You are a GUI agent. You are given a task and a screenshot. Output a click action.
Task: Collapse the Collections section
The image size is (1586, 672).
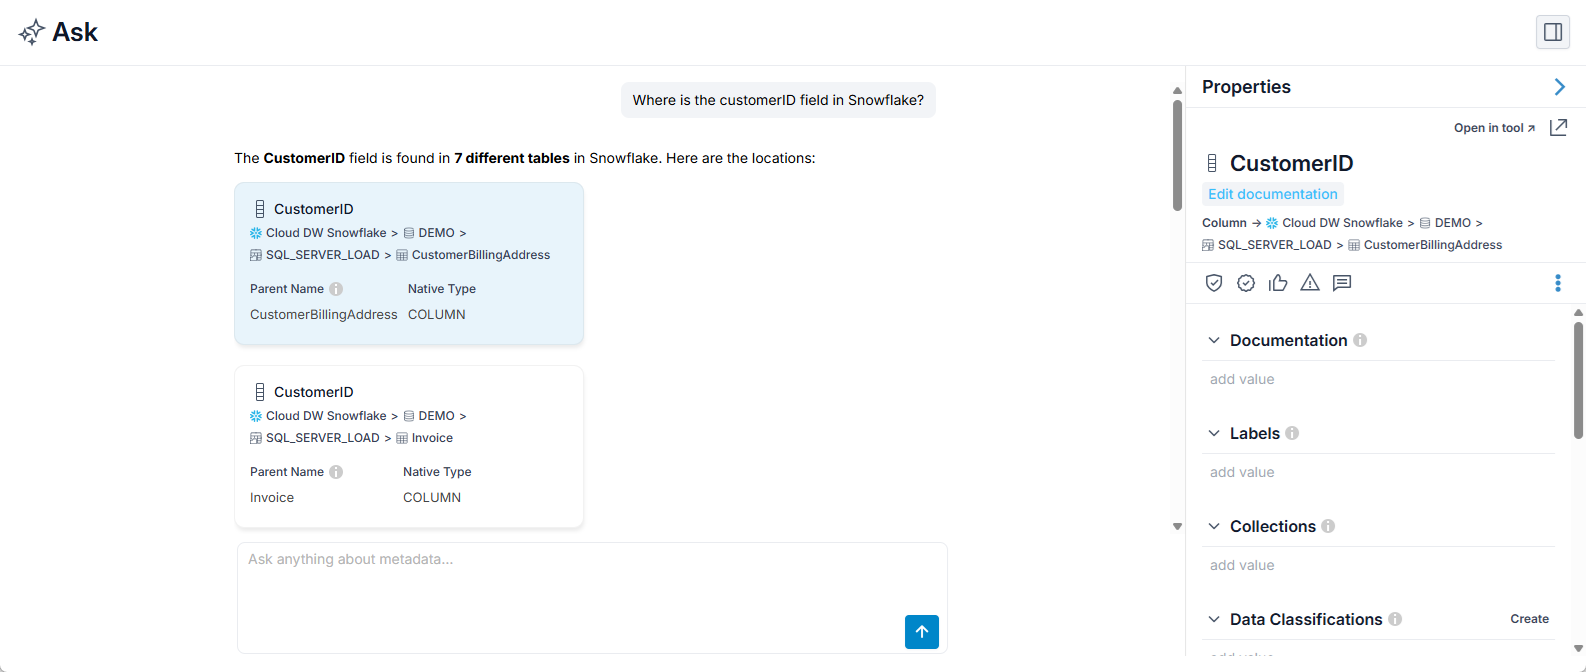1214,526
